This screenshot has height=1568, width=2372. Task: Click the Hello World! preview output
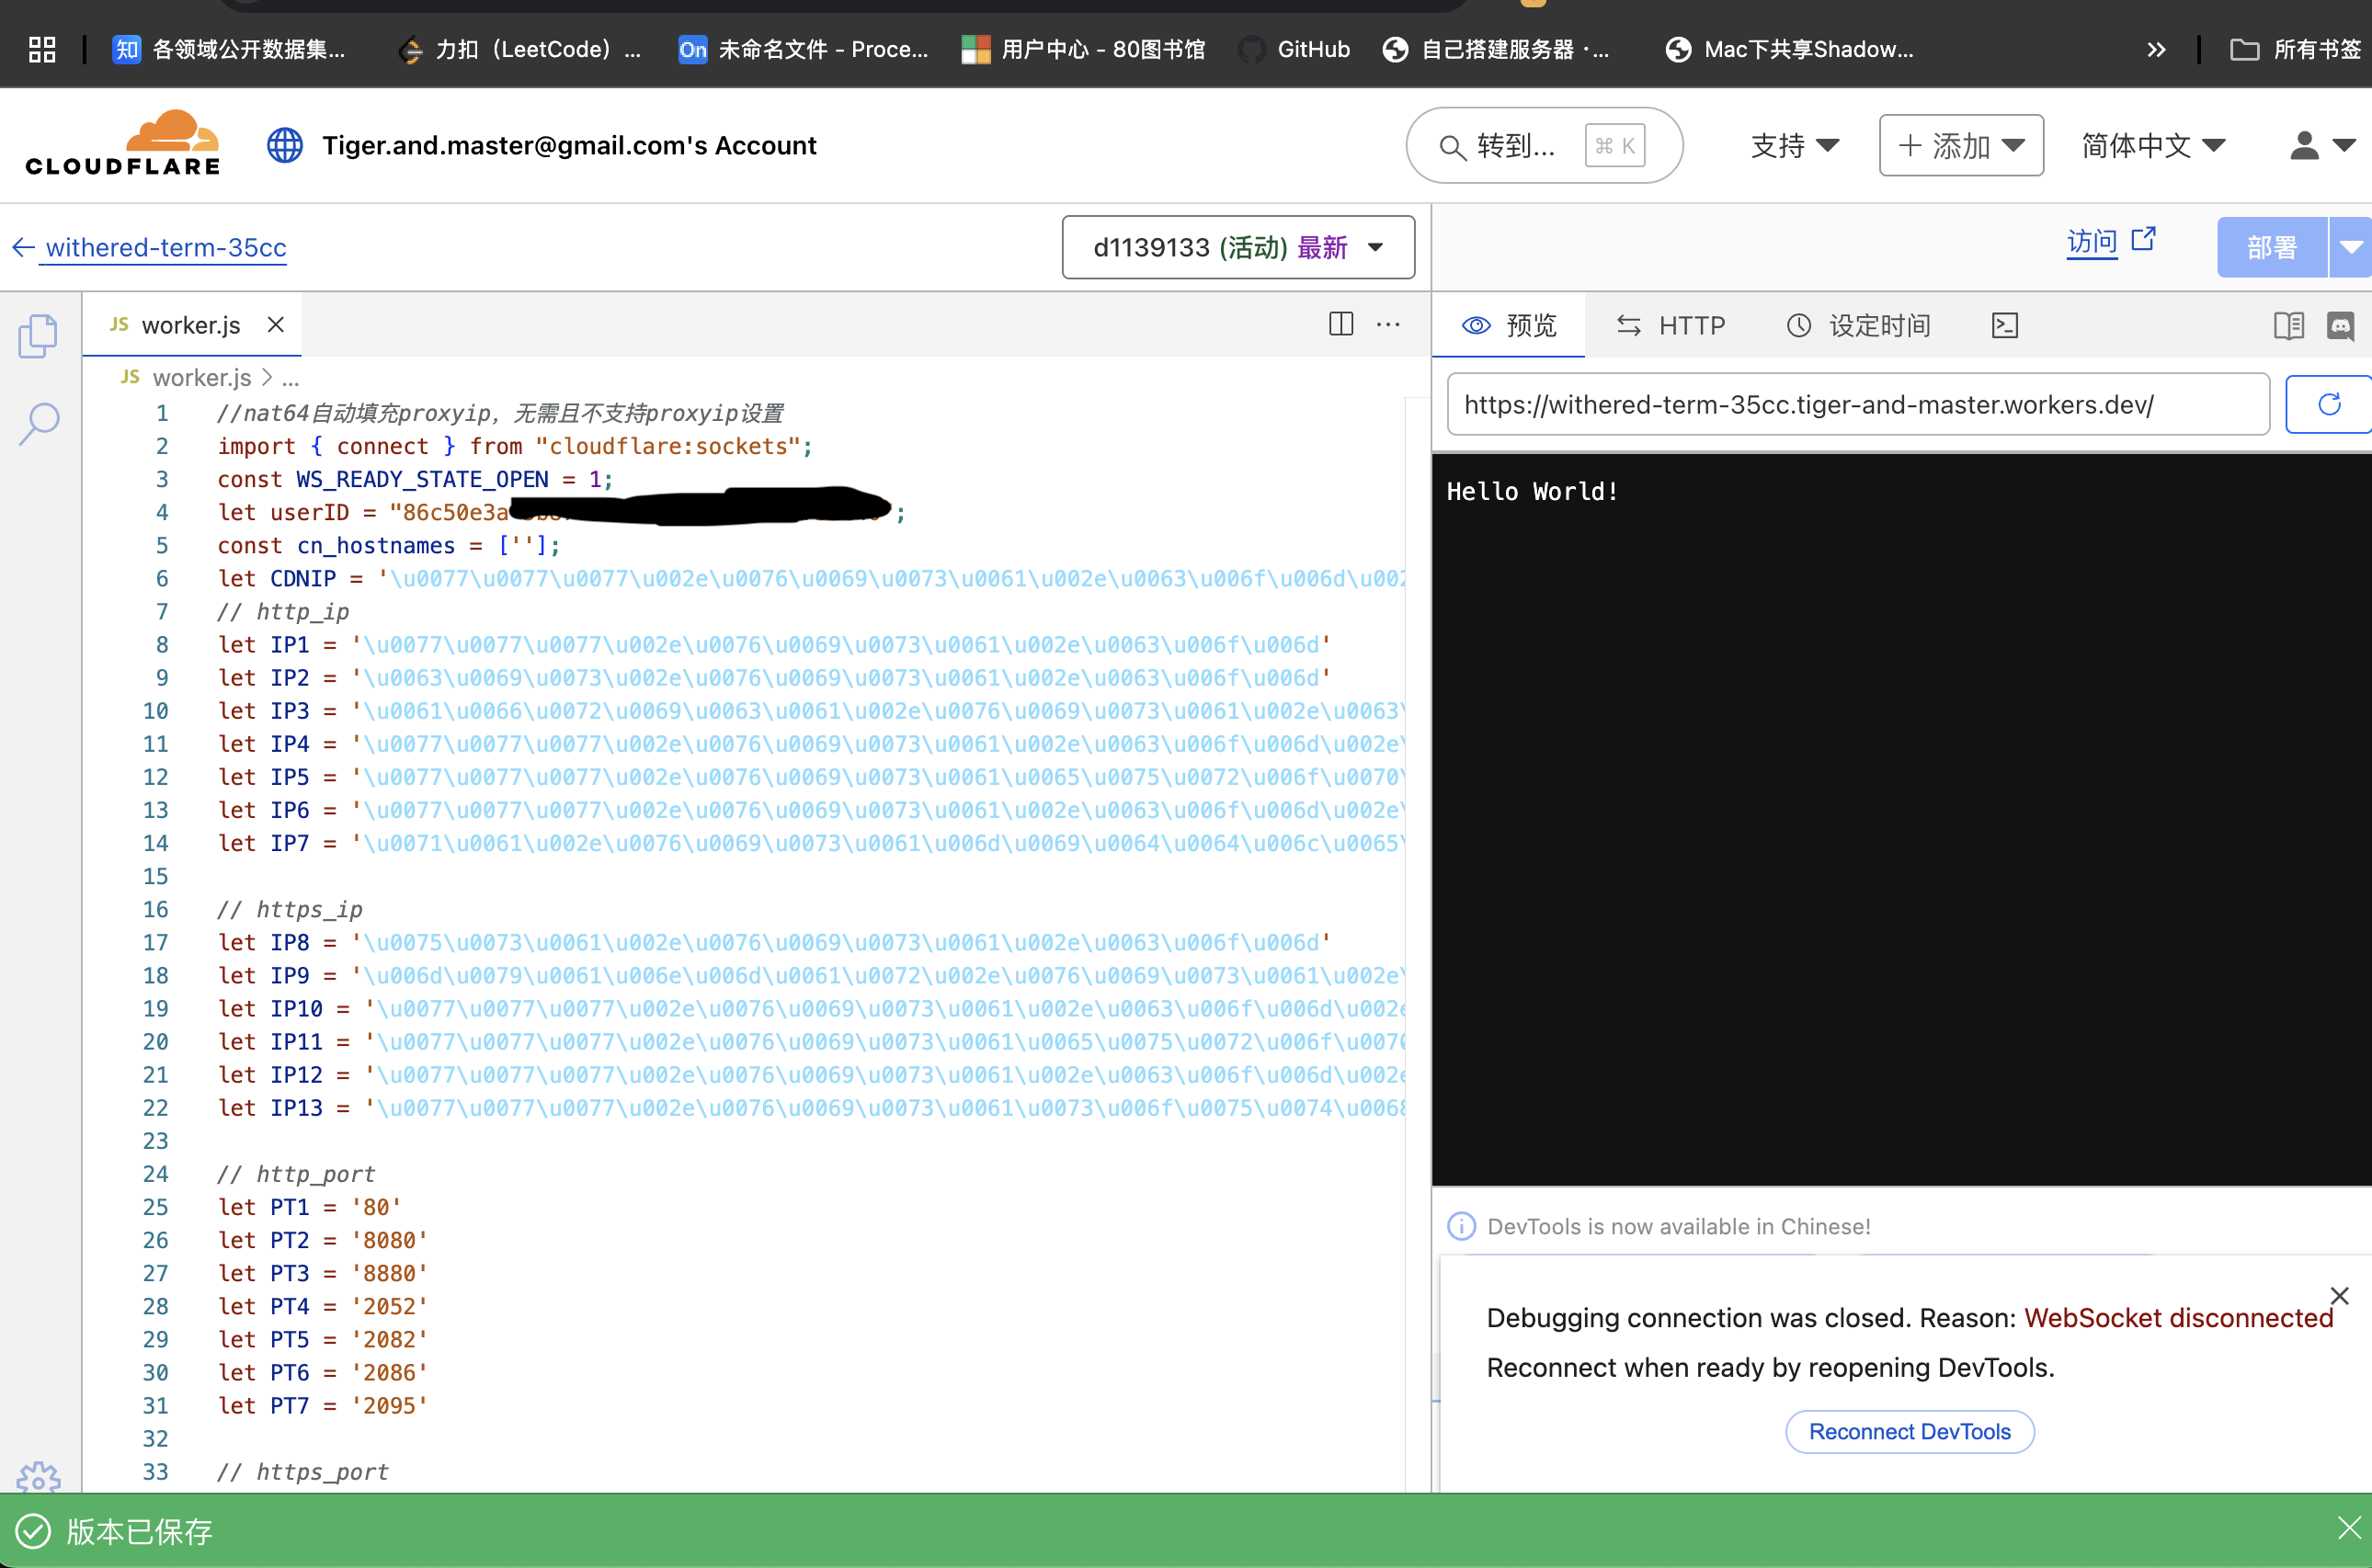1532,491
